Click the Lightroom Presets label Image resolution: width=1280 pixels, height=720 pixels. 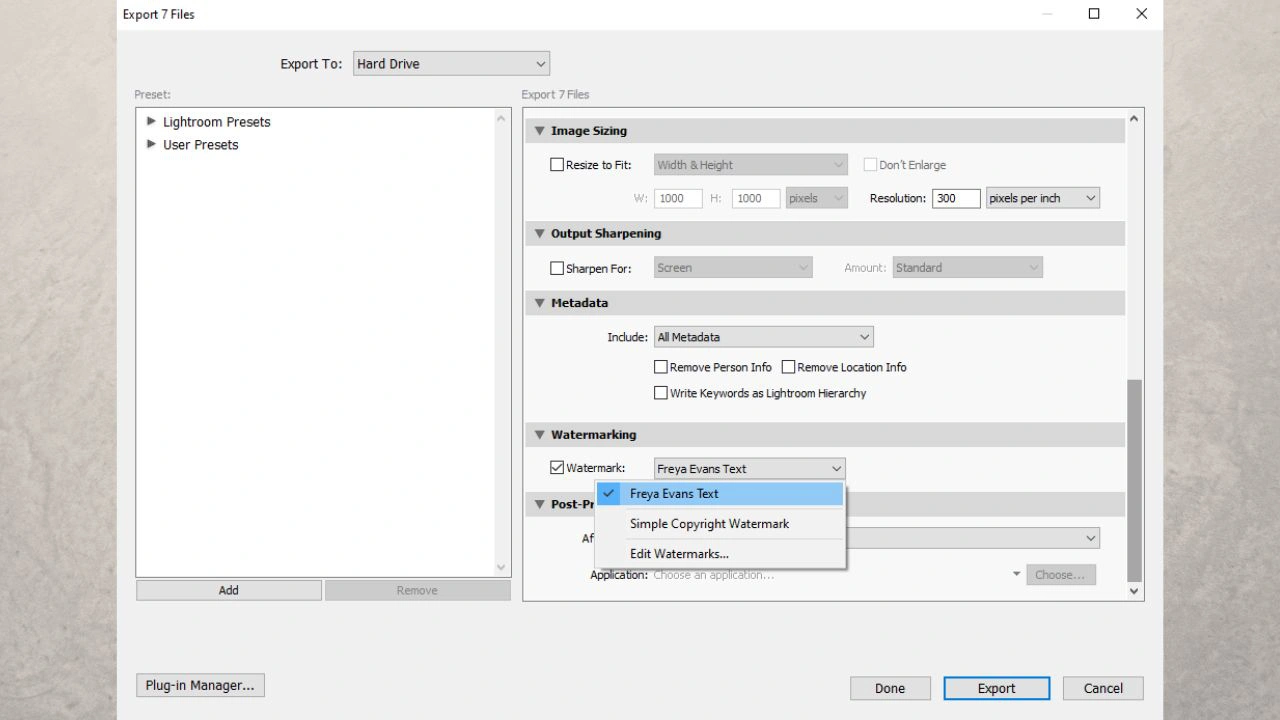click(217, 122)
